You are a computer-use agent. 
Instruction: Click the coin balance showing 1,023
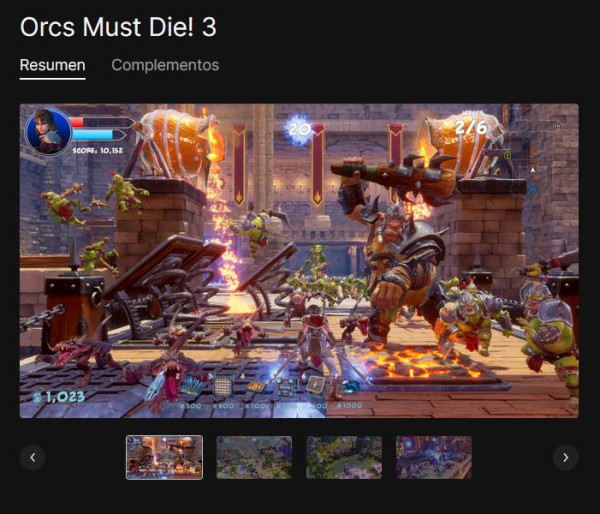(x=59, y=397)
